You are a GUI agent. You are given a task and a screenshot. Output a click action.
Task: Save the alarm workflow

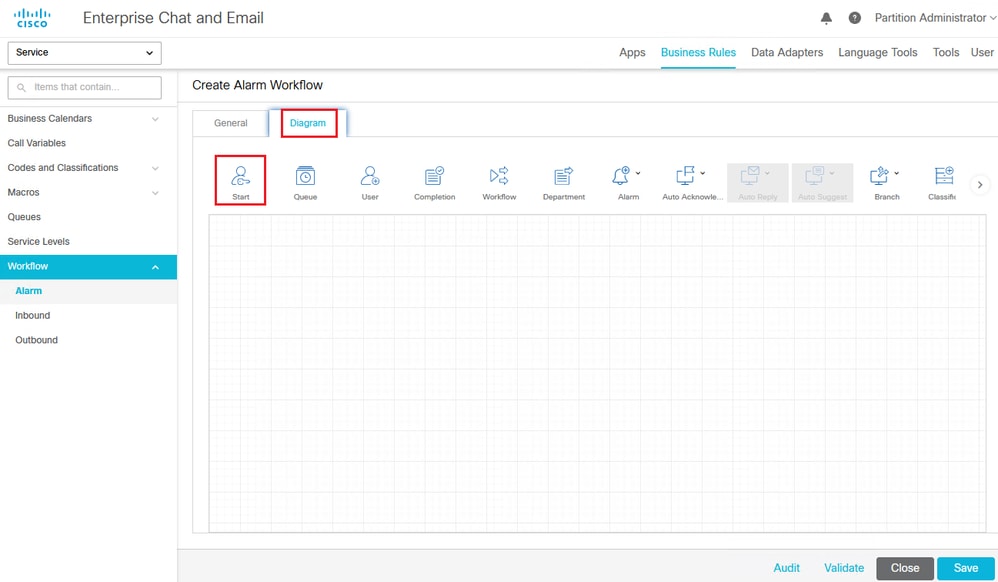point(966,568)
